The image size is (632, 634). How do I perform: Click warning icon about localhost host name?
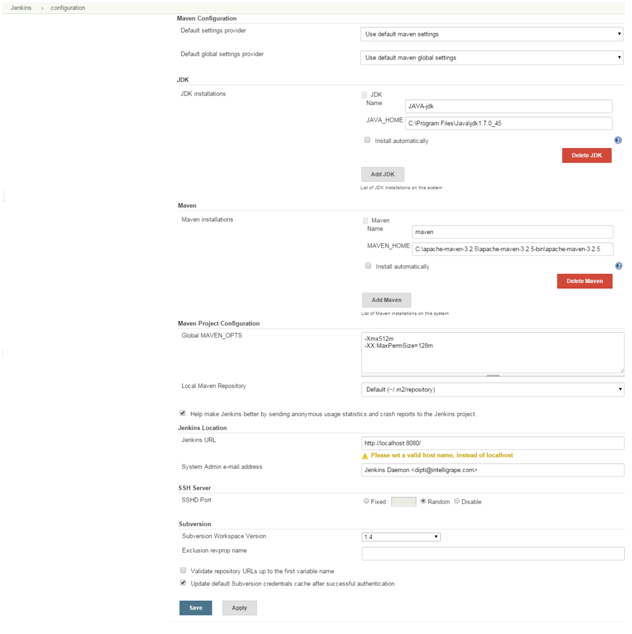[365, 456]
